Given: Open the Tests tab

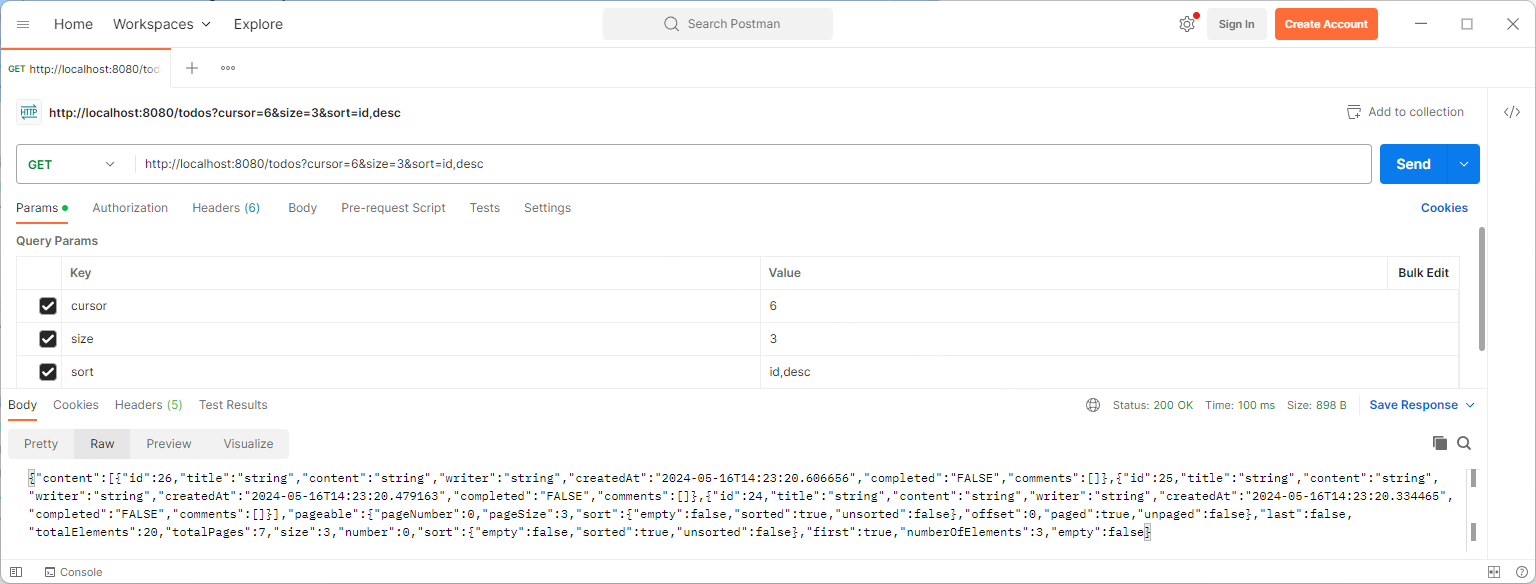Looking at the screenshot, I should [x=484, y=208].
